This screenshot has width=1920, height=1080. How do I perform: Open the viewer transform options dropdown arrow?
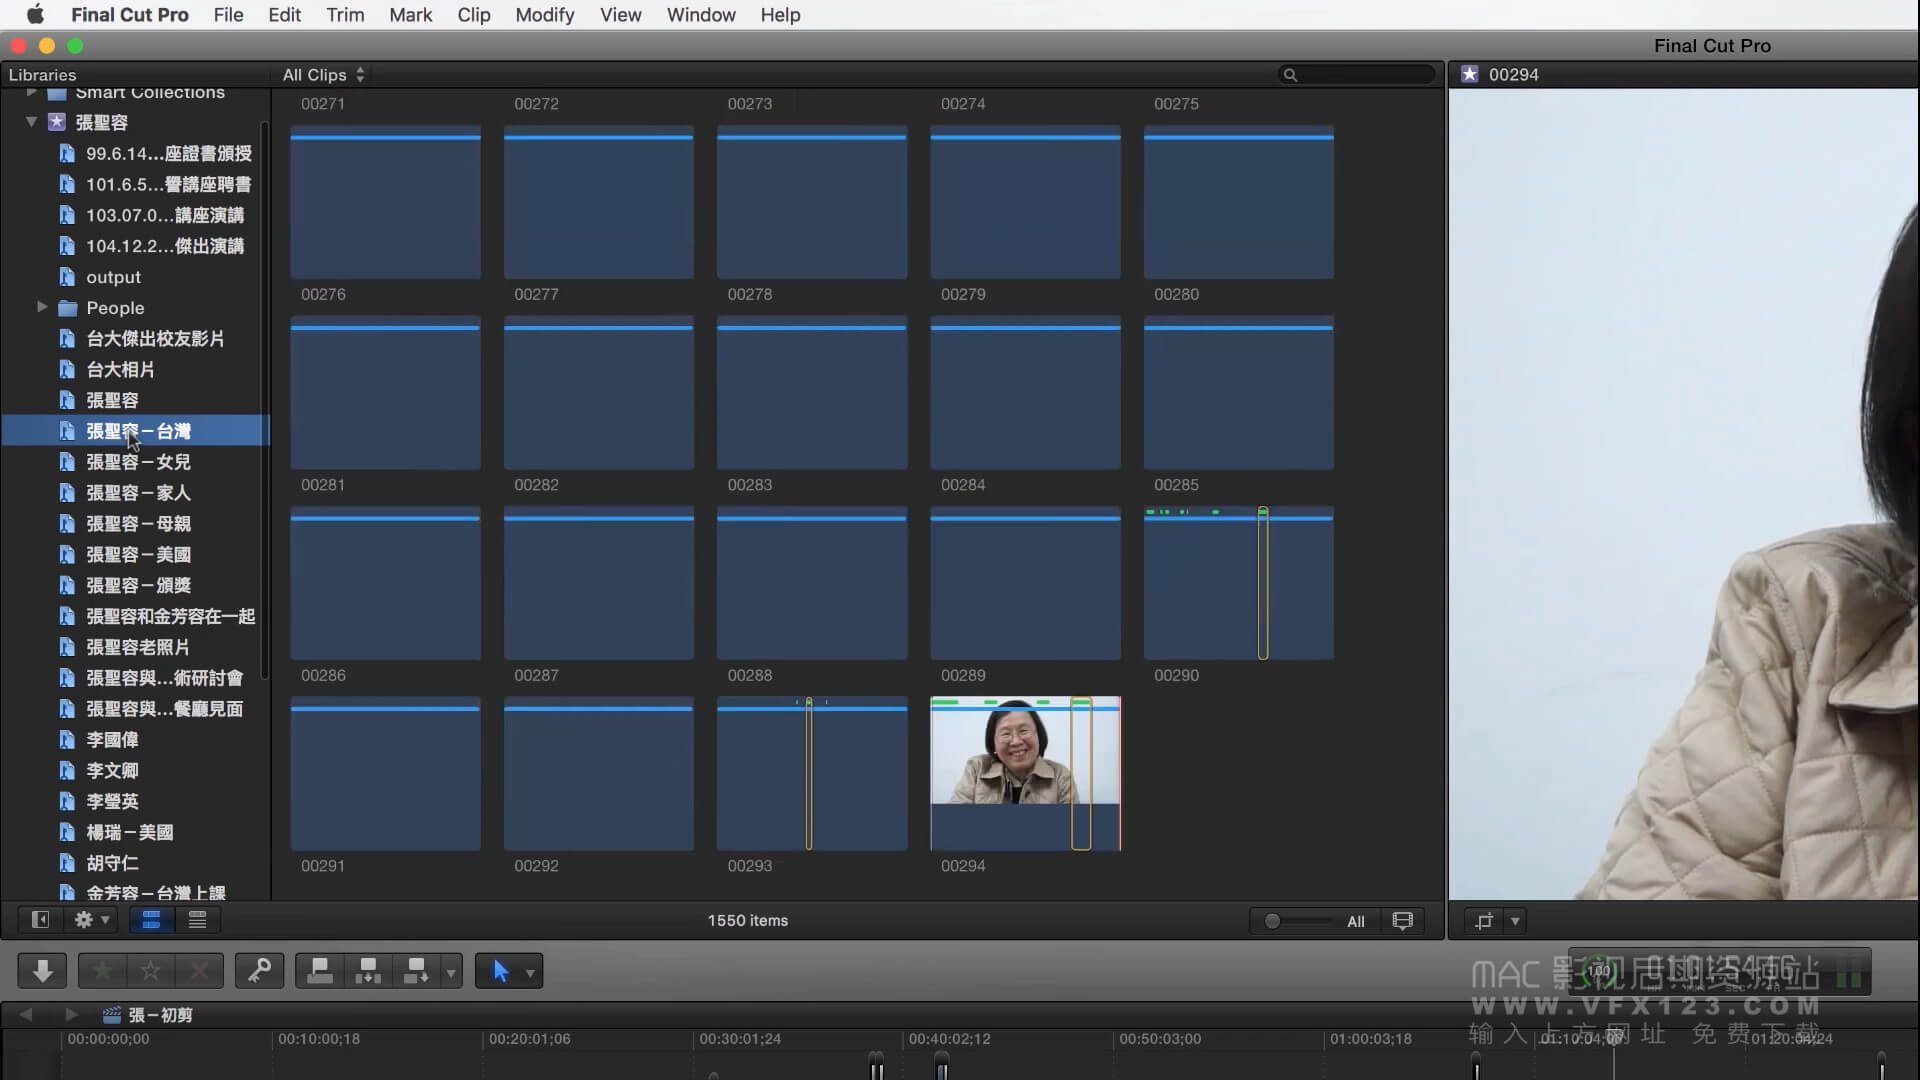(1515, 921)
